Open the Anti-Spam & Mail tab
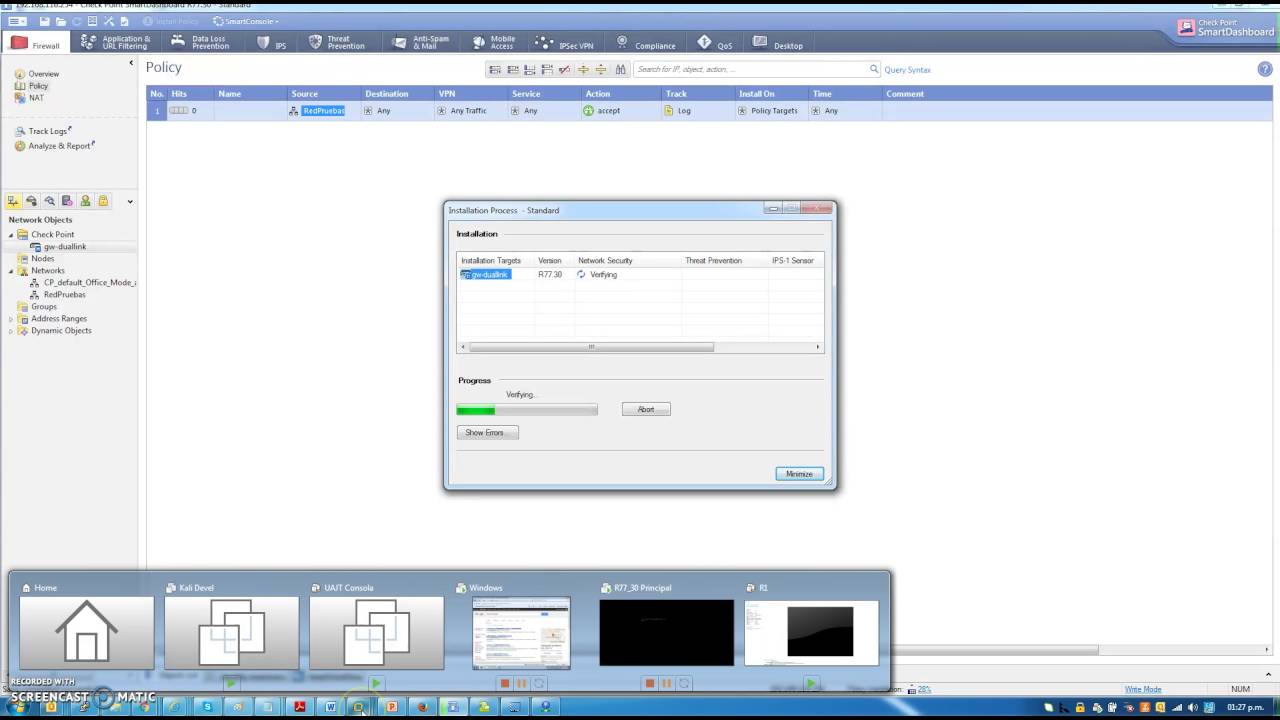The height and width of the screenshot is (720, 1280). [x=421, y=43]
